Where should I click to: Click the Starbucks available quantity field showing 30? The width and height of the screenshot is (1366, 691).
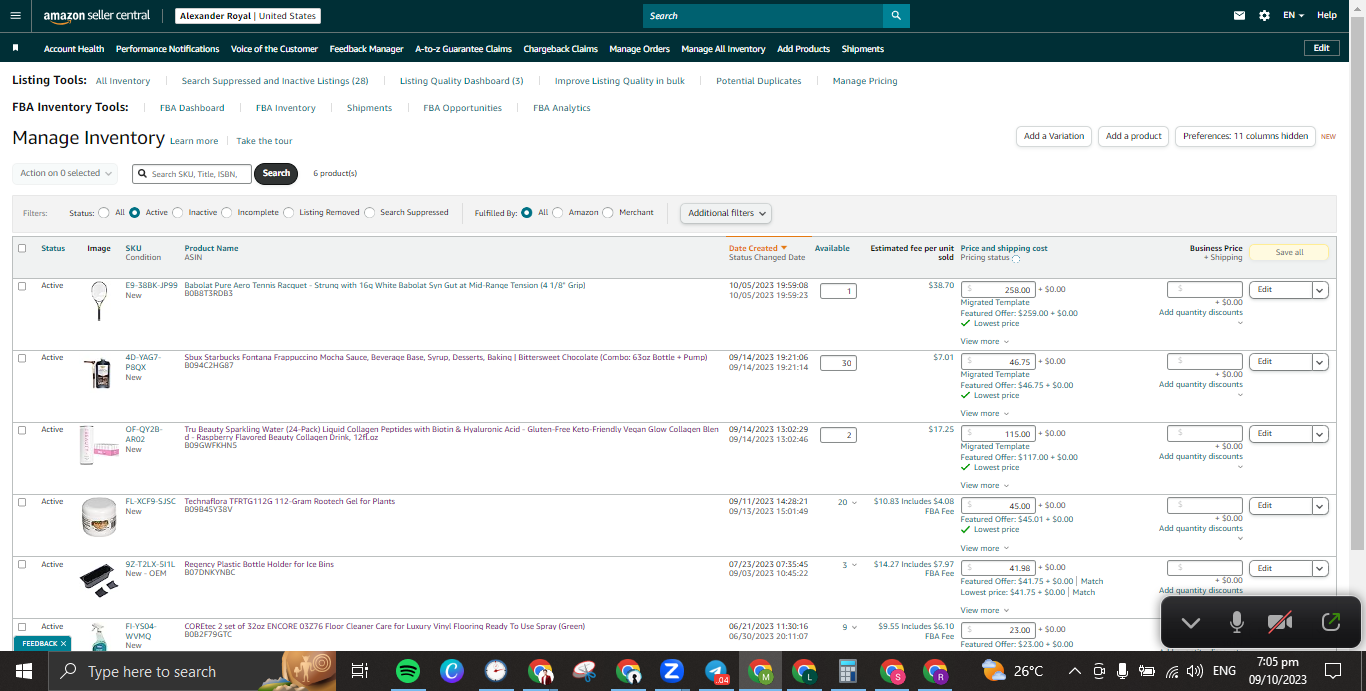coord(838,363)
